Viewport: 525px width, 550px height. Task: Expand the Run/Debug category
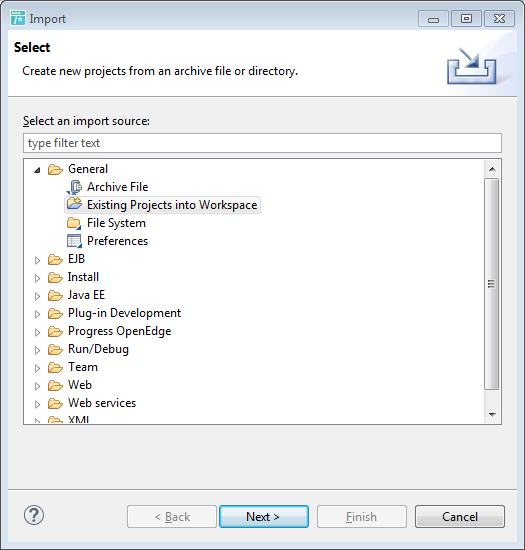click(37, 350)
